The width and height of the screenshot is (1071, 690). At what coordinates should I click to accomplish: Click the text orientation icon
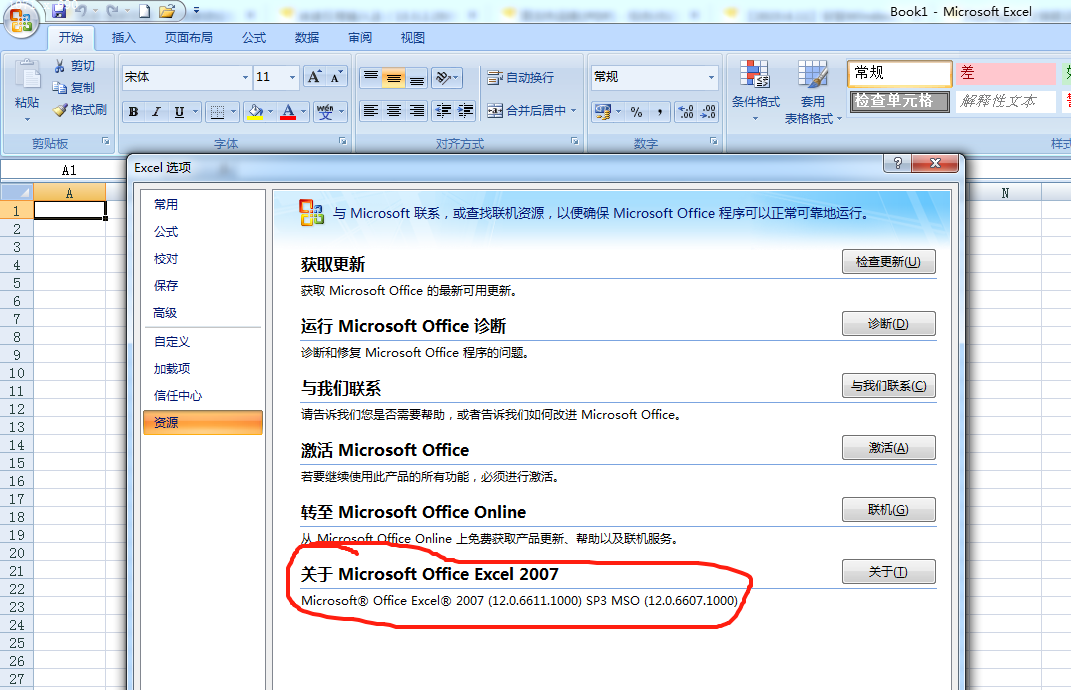point(443,77)
